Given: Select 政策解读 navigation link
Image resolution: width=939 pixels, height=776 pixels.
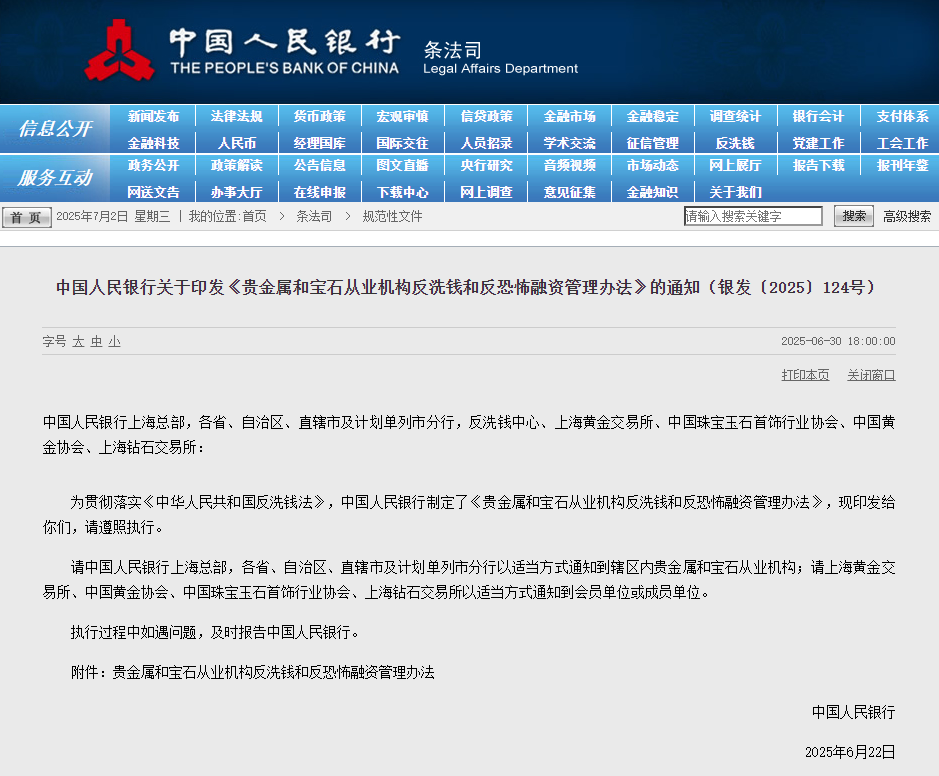Looking at the screenshot, I should pos(237,165).
